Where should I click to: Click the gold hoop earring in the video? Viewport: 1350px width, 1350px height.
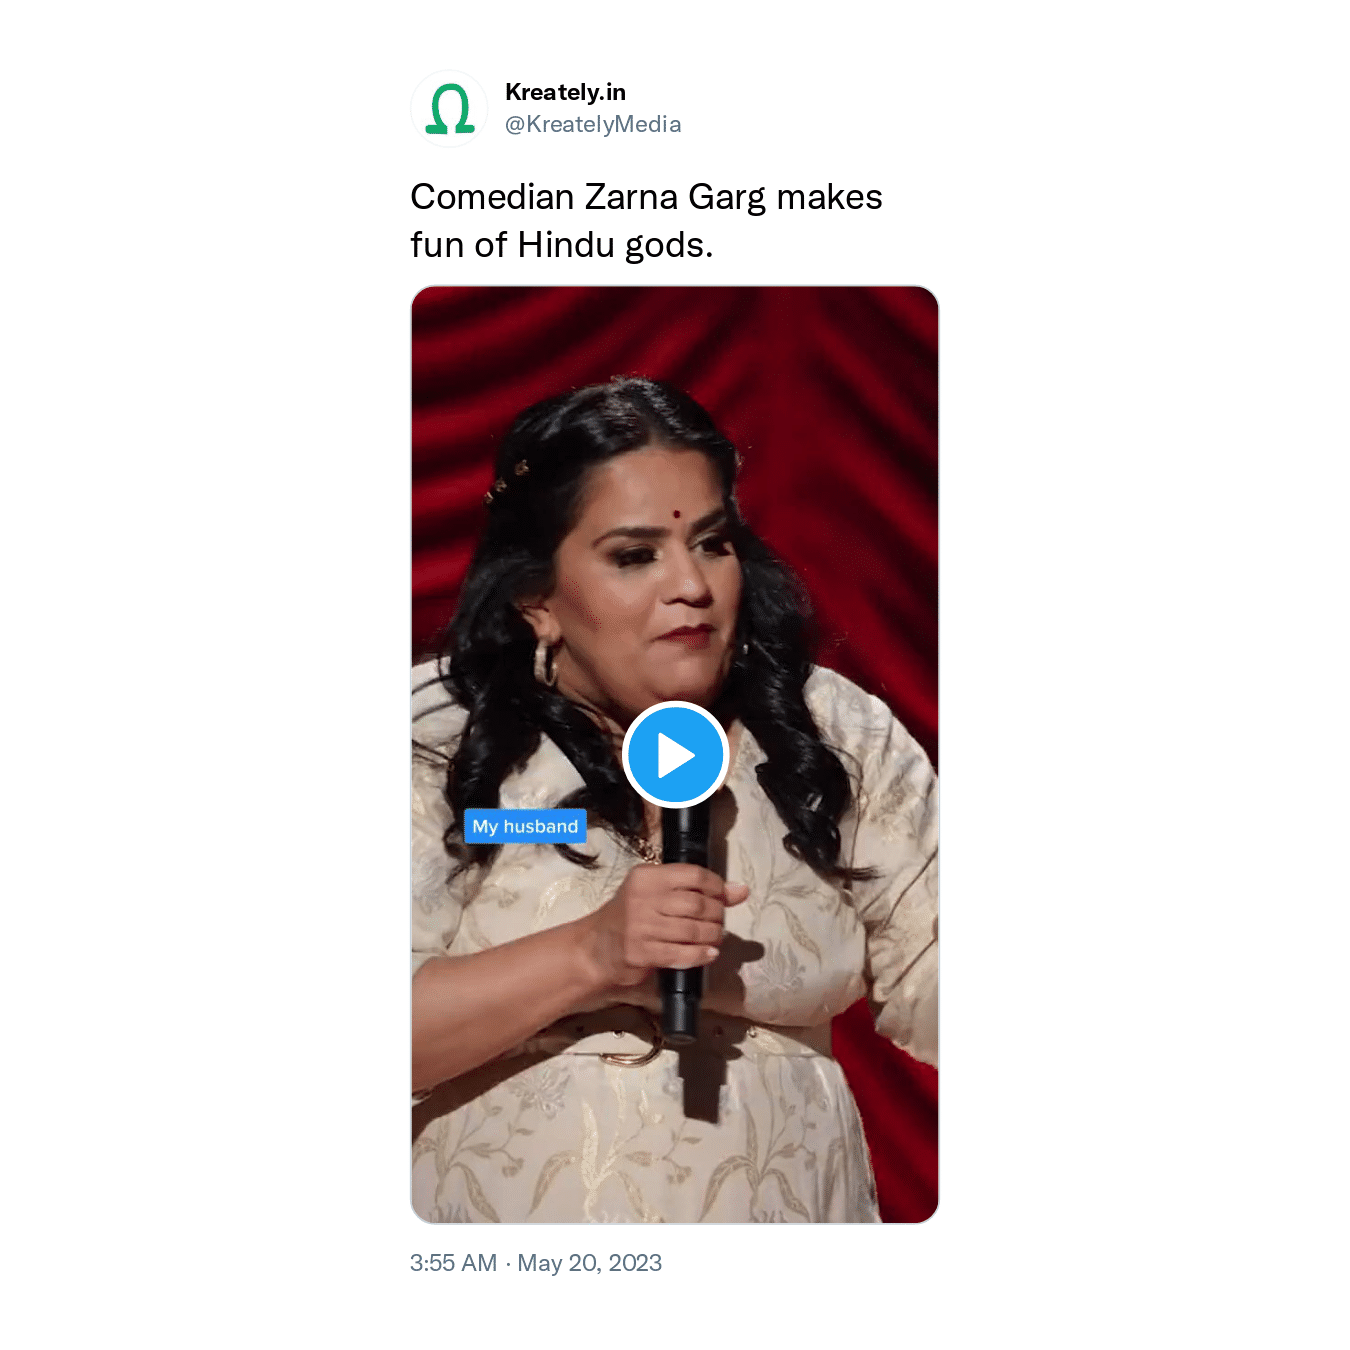tap(545, 662)
